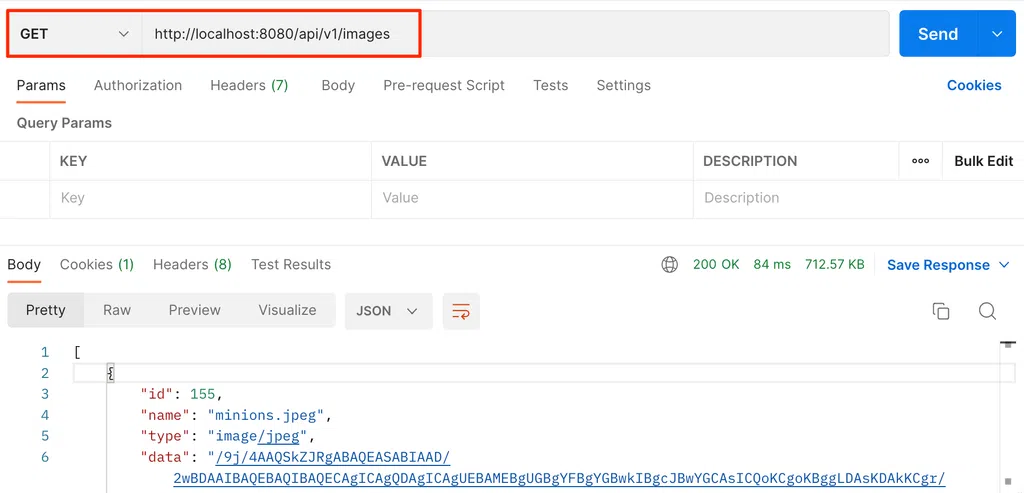Open the JSON format dropdown
The width and height of the screenshot is (1024, 493).
click(388, 311)
